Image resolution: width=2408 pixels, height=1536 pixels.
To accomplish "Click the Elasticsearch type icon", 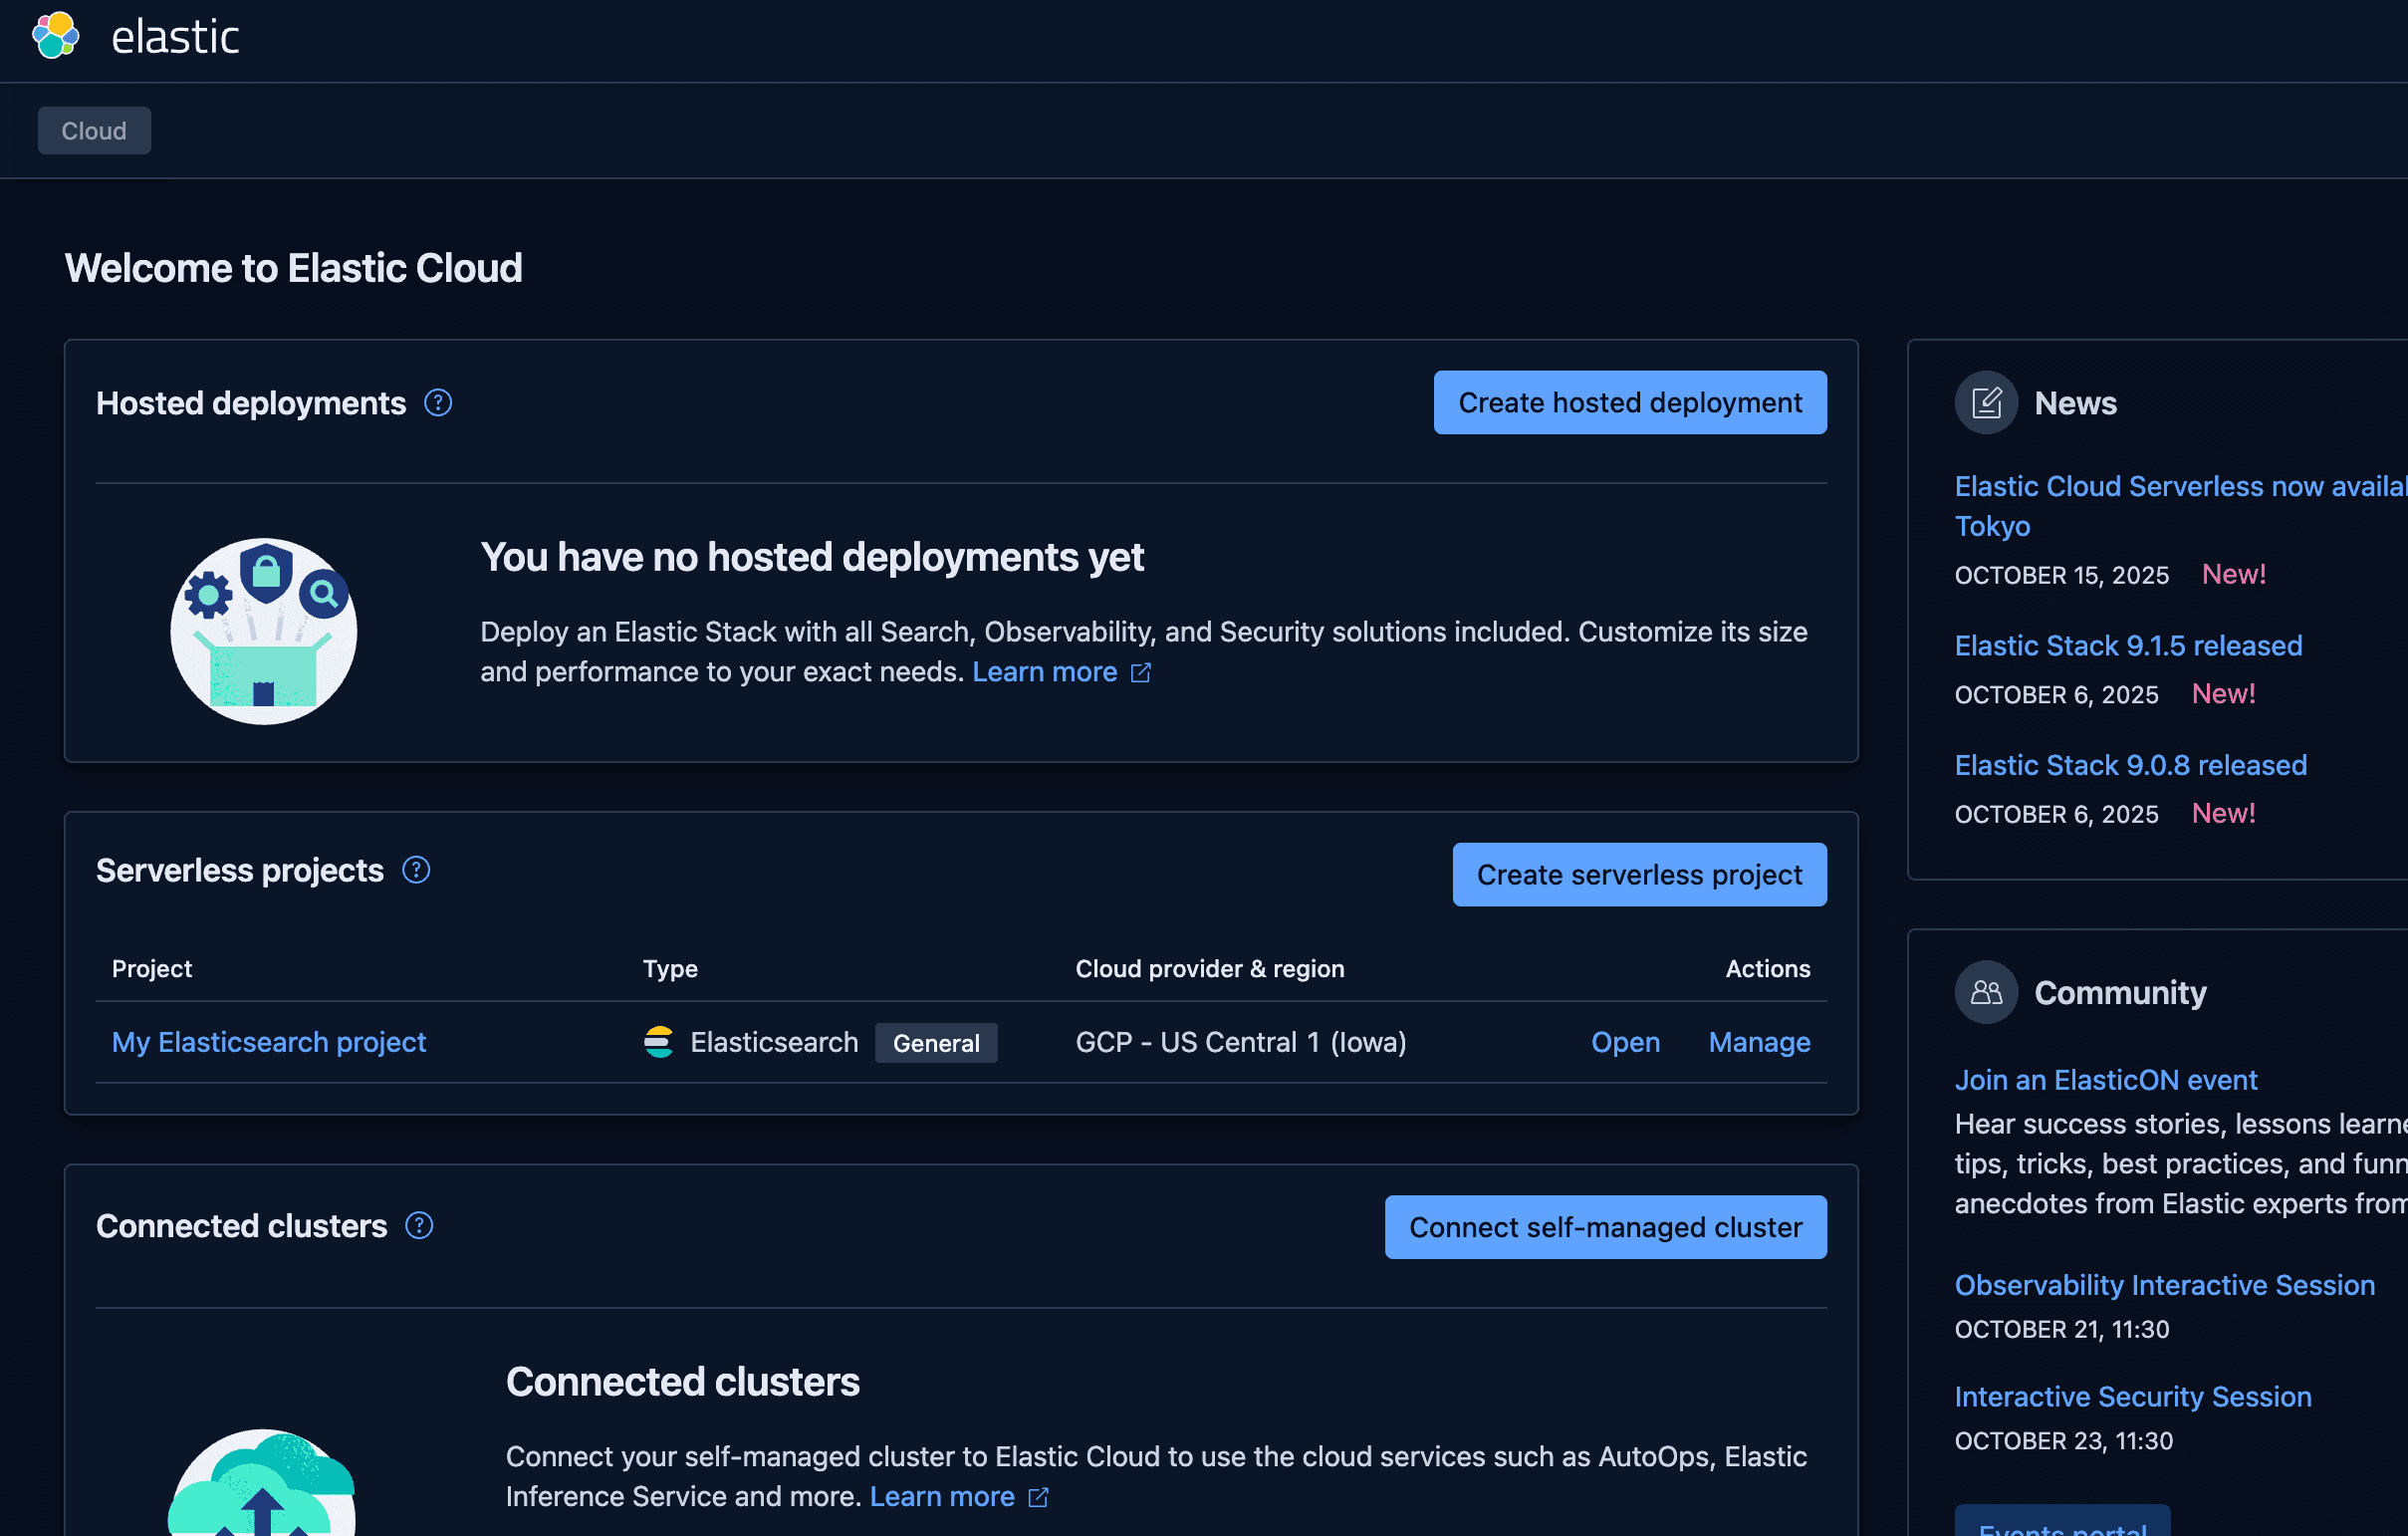I will pos(658,1042).
